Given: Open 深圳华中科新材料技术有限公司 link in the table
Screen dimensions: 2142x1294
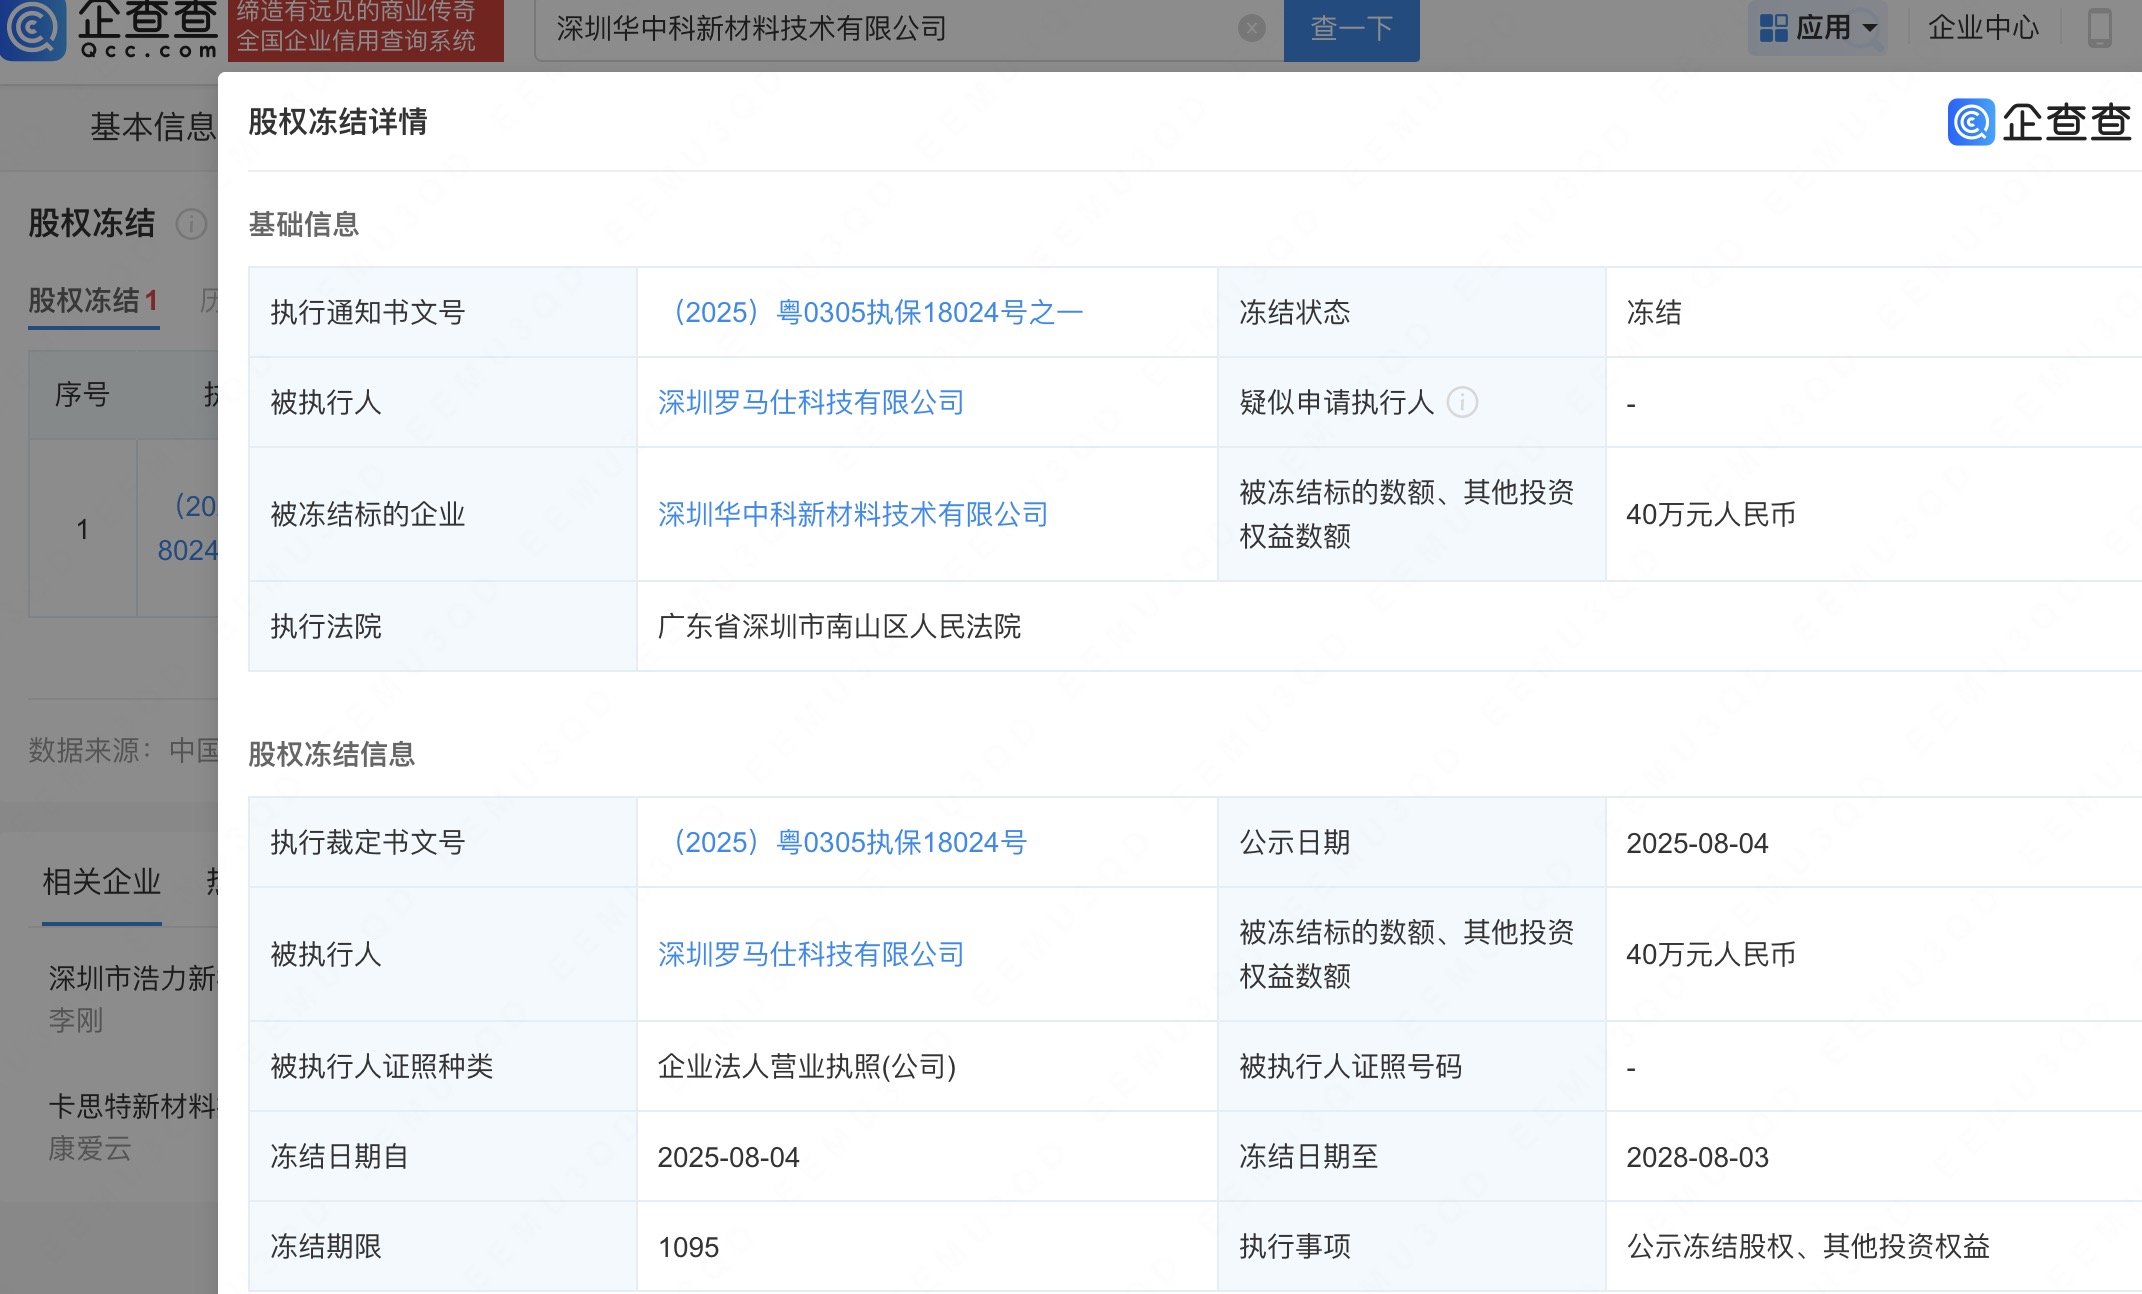Looking at the screenshot, I should [853, 514].
